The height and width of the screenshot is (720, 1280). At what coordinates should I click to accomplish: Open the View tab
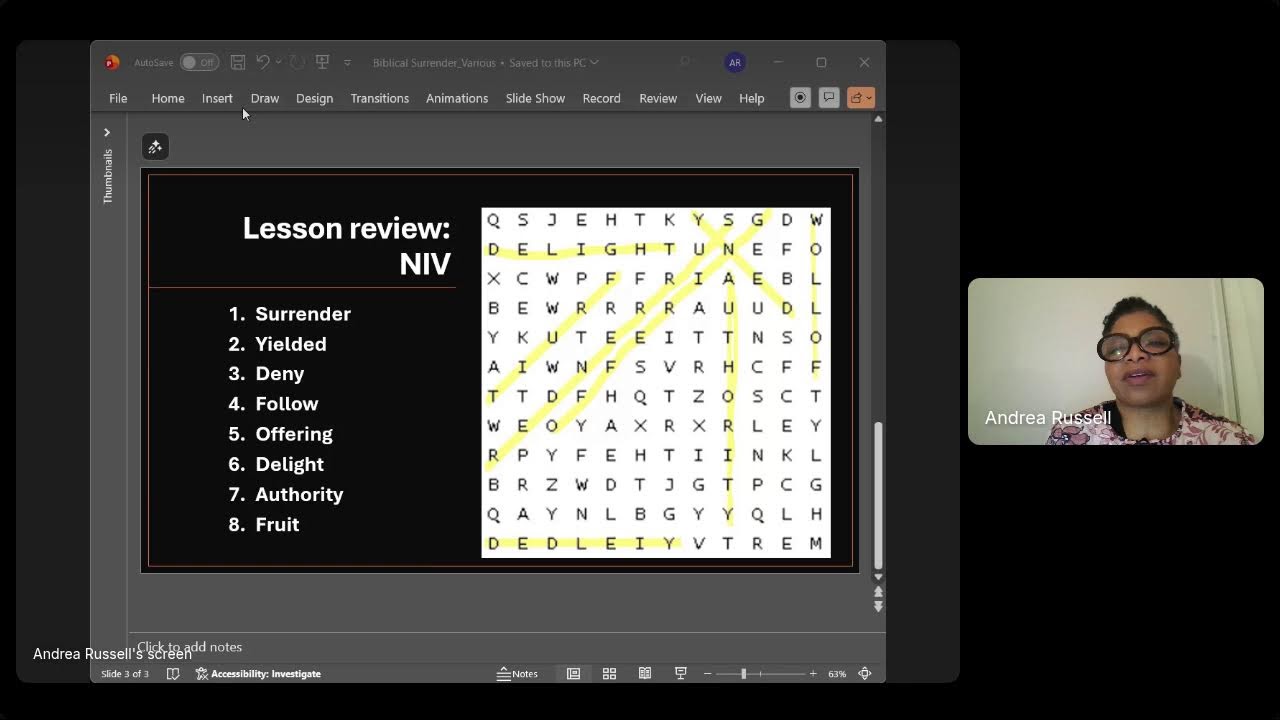coord(708,98)
